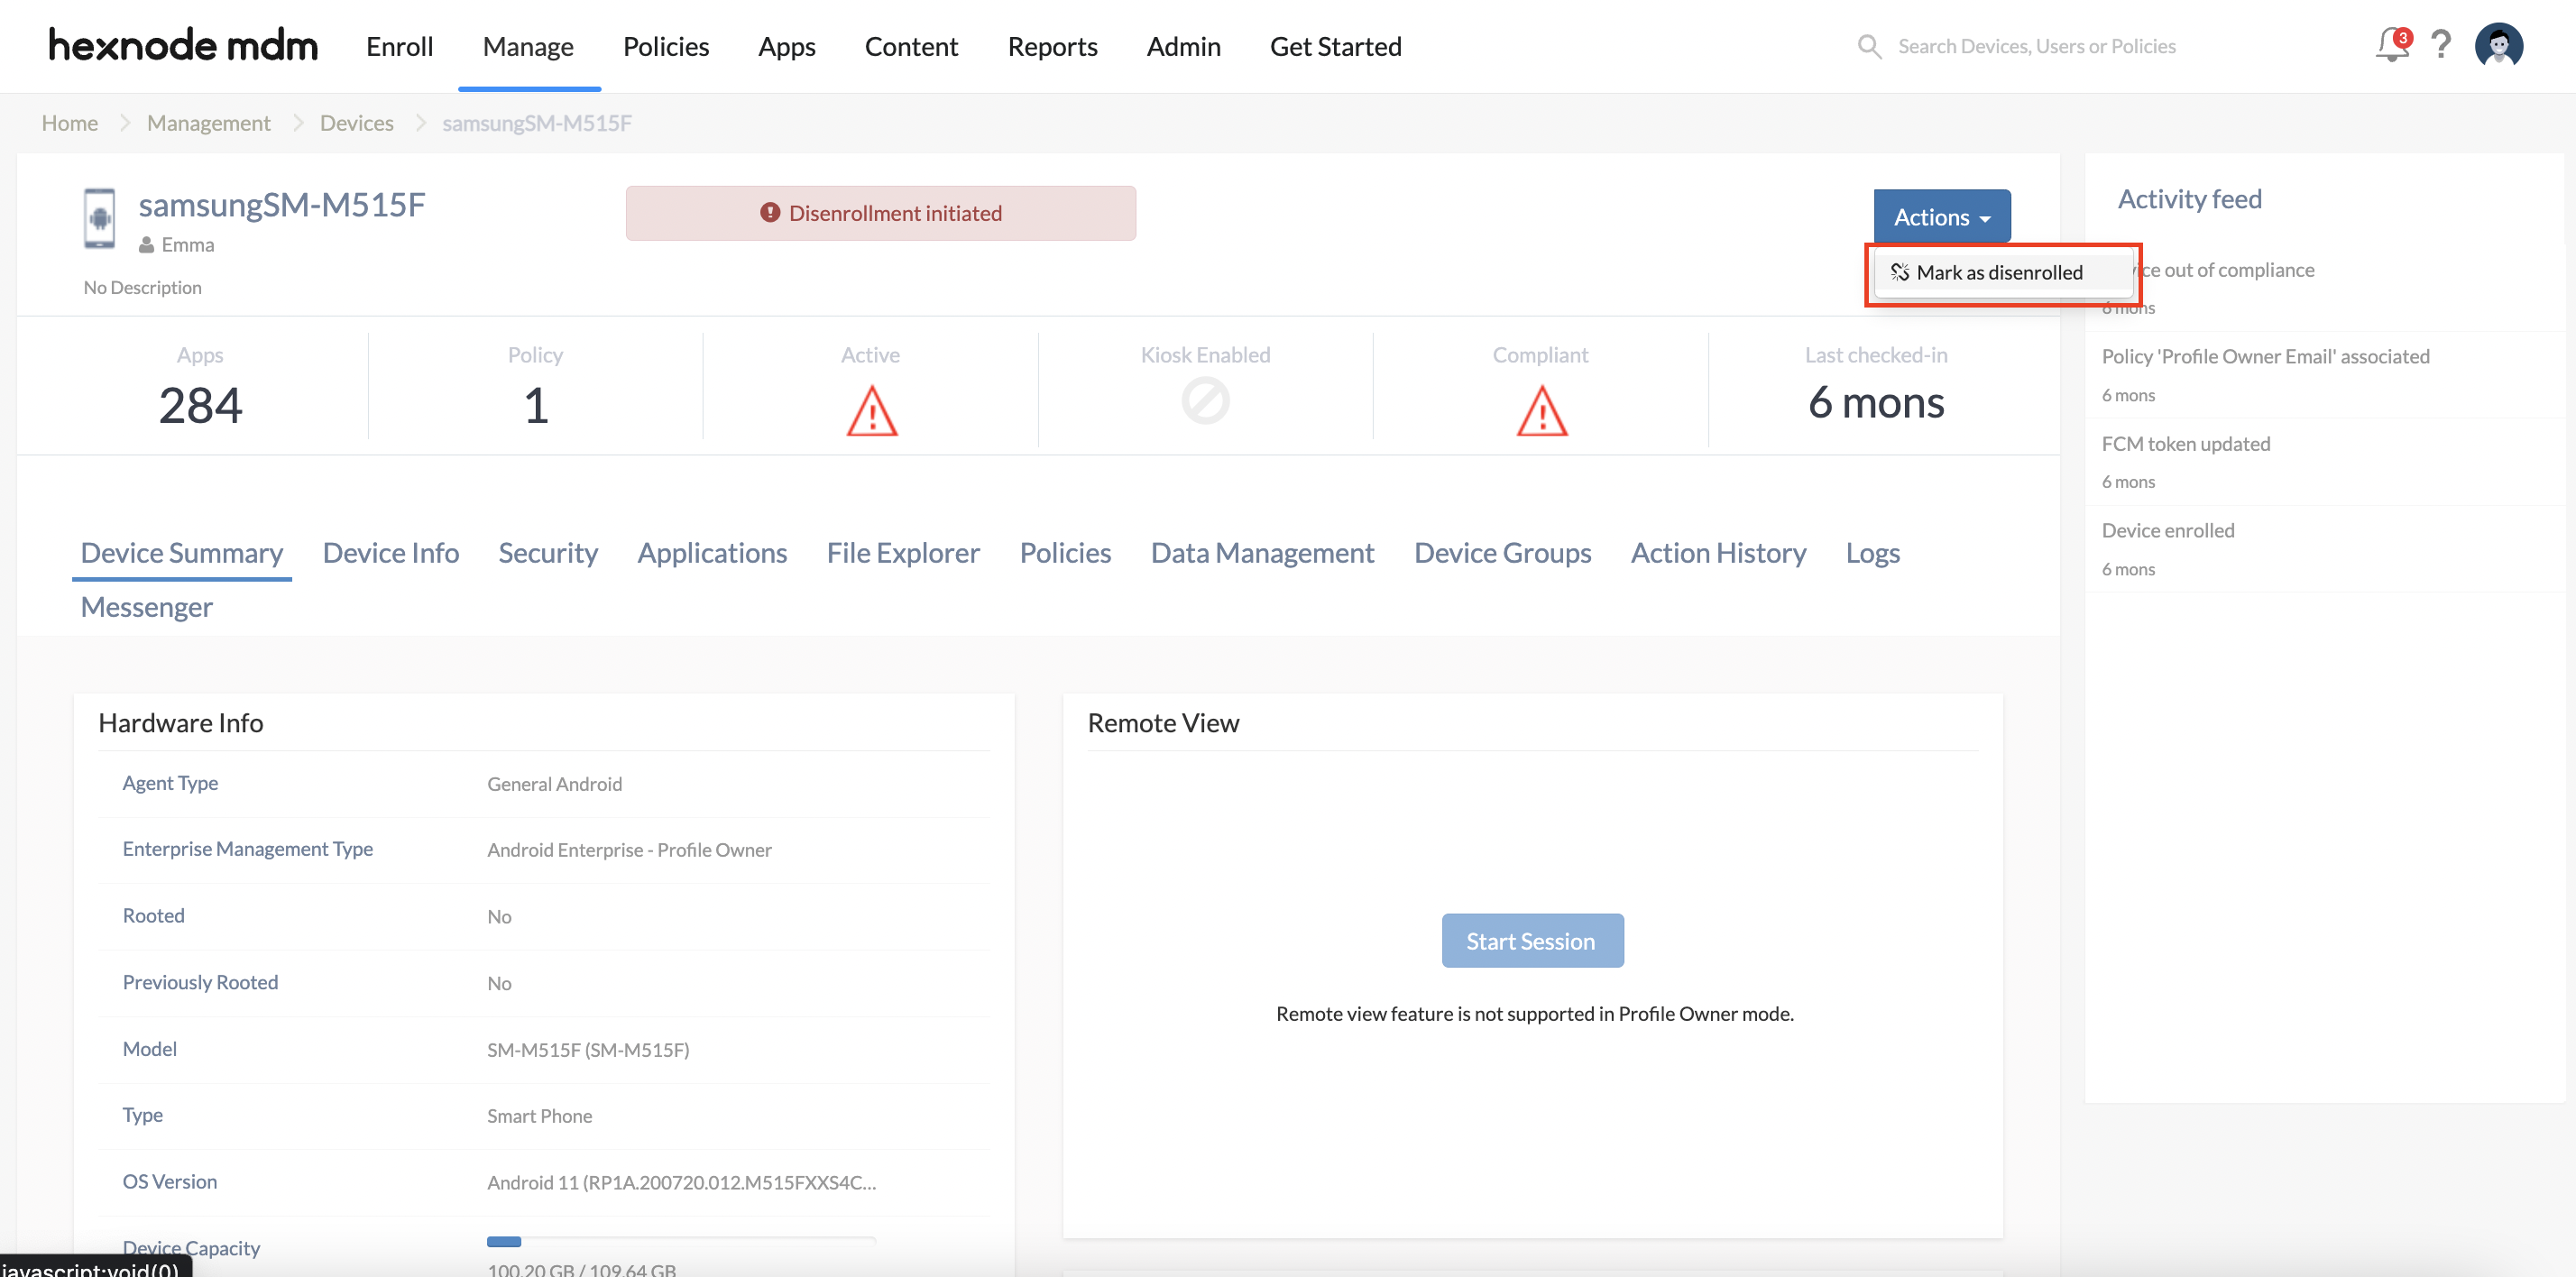Viewport: 2576px width, 1277px height.
Task: Click the search magnifier icon
Action: 1869,46
